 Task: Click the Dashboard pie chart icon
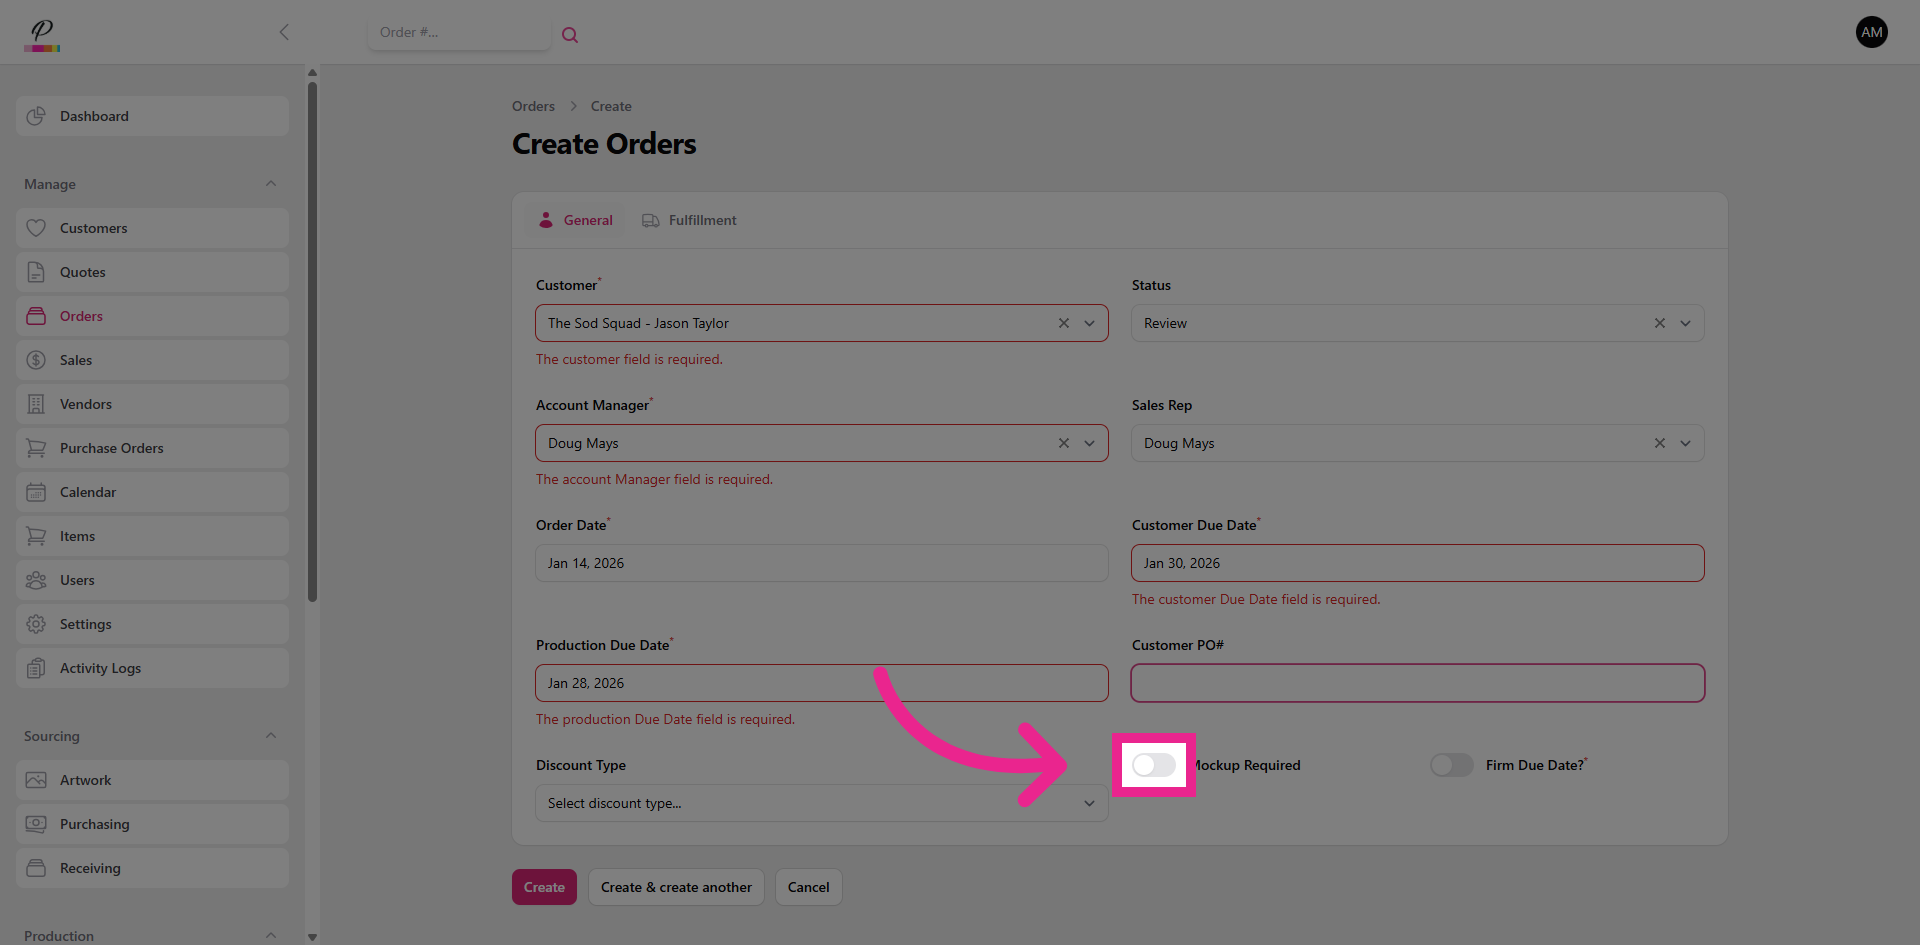click(x=36, y=116)
